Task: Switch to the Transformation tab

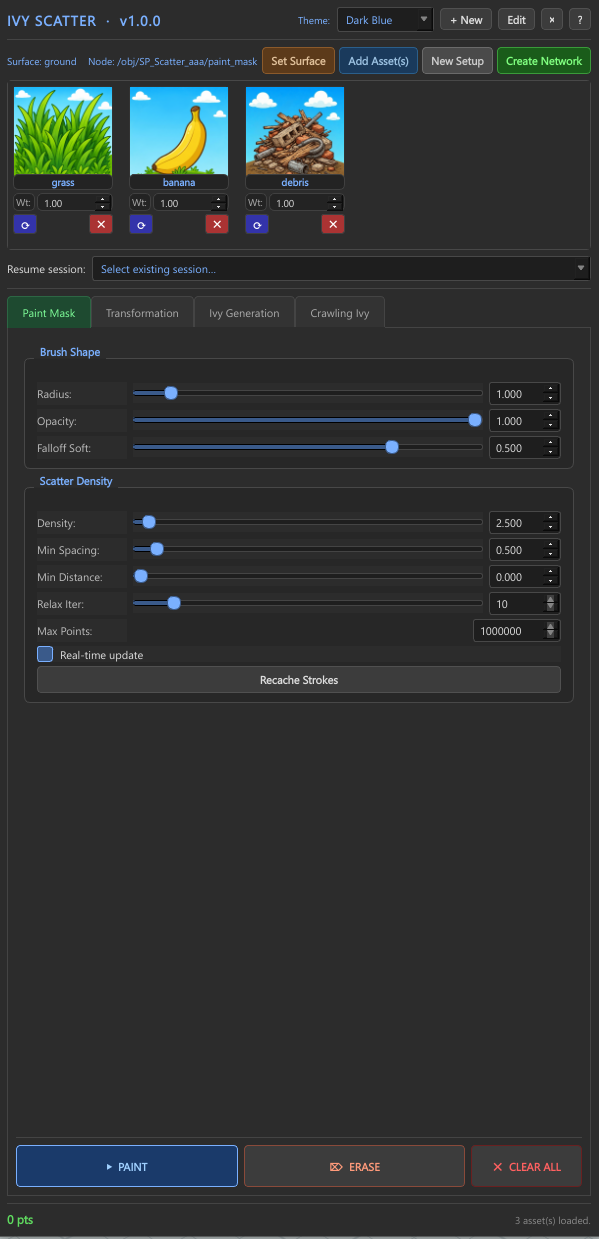Action: point(142,313)
